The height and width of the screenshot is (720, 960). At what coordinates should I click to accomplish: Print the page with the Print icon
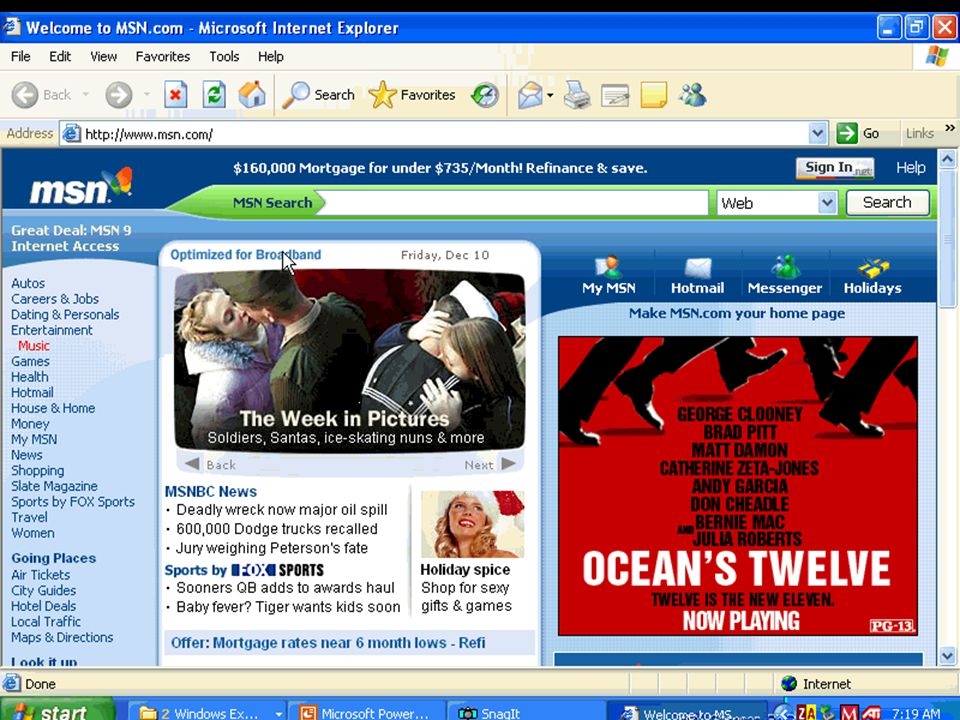[577, 95]
